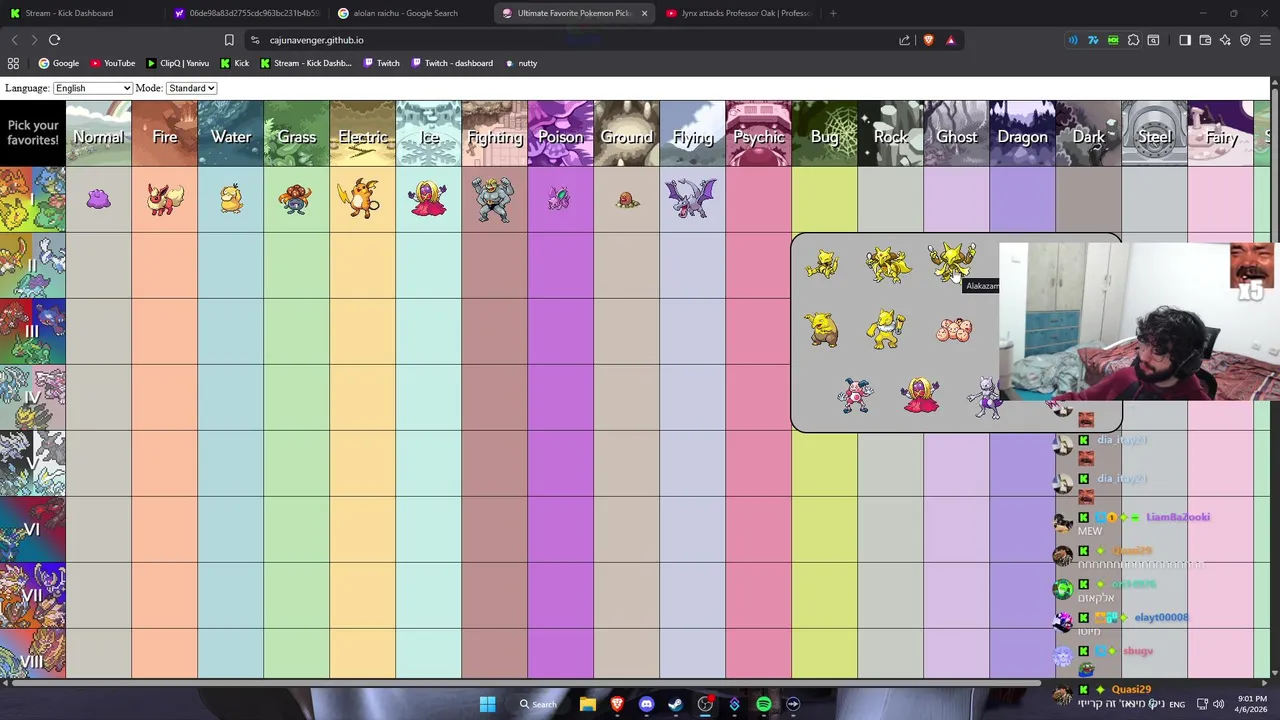This screenshot has width=1280, height=720.
Task: Click the Flareon pick under Fire
Action: coord(164,199)
